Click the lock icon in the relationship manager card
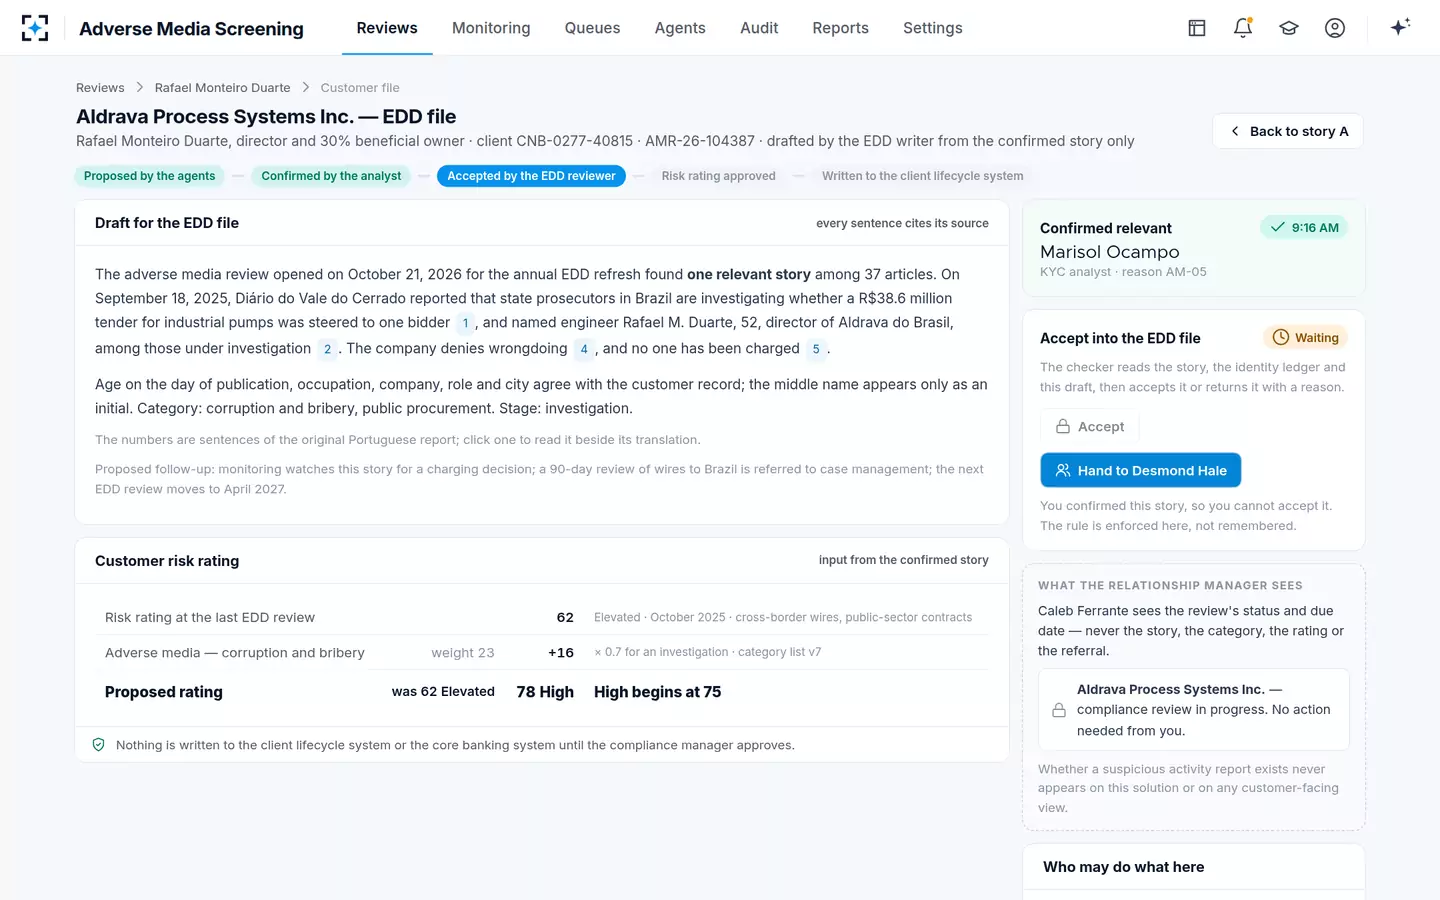 click(x=1059, y=710)
